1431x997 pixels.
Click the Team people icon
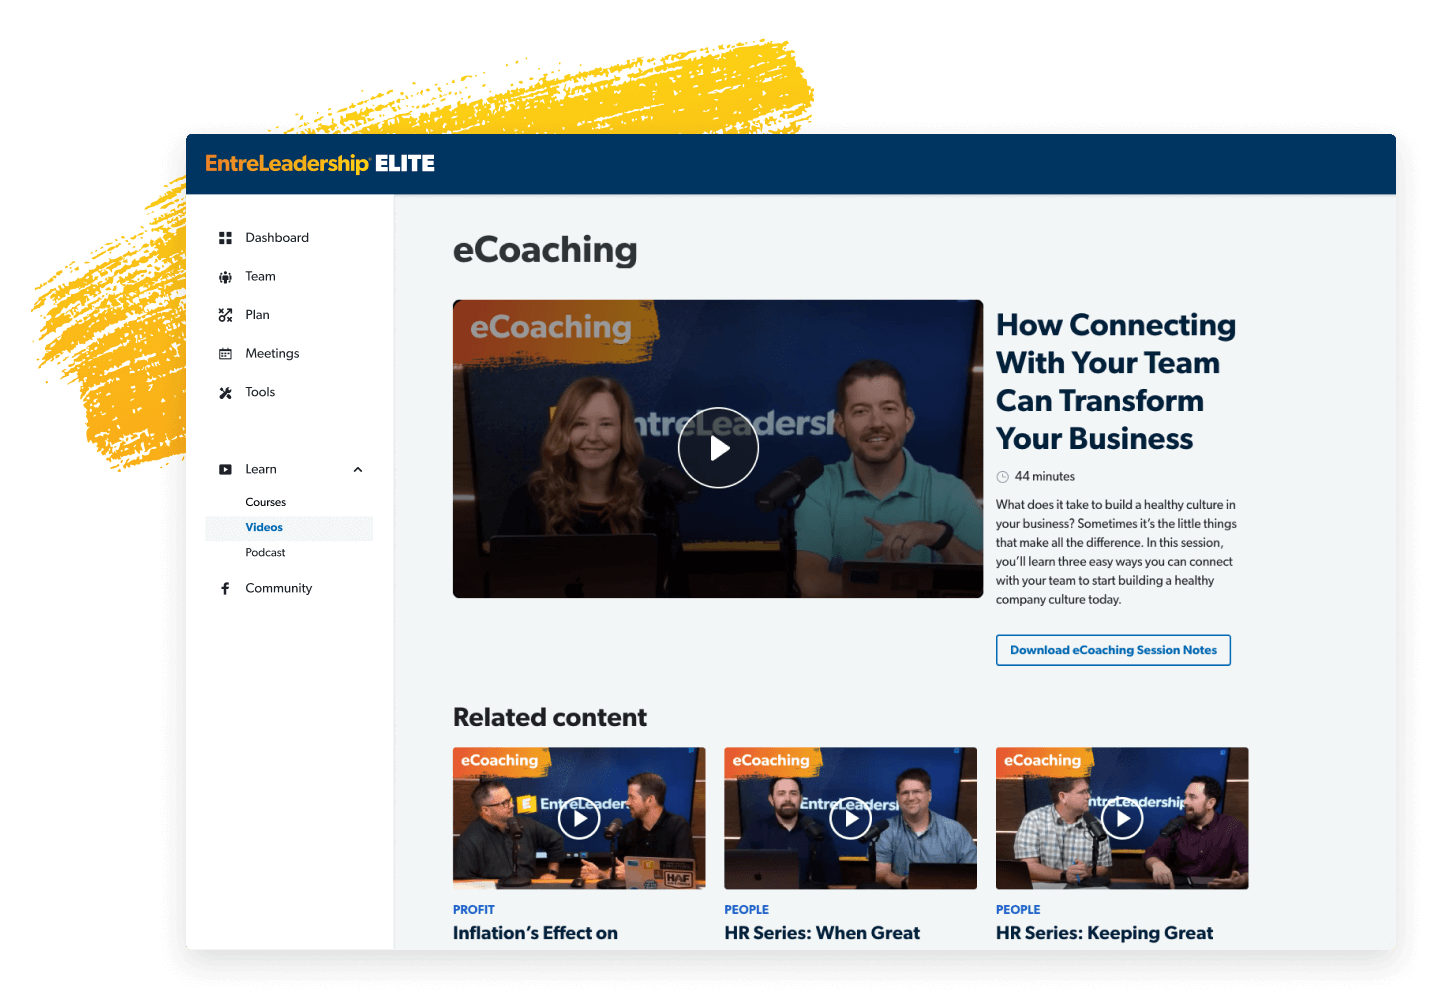pyautogui.click(x=225, y=277)
